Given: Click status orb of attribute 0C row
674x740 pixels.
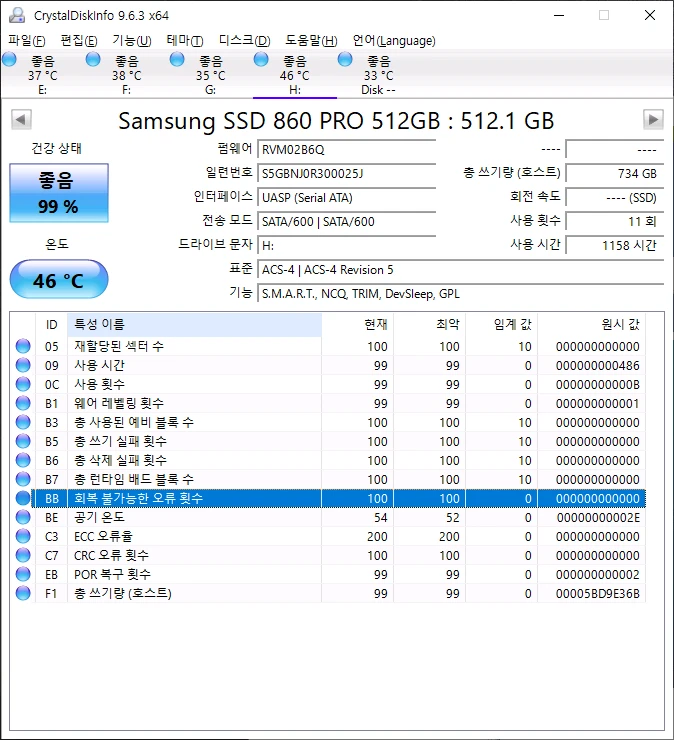Looking at the screenshot, I should click(x=23, y=384).
